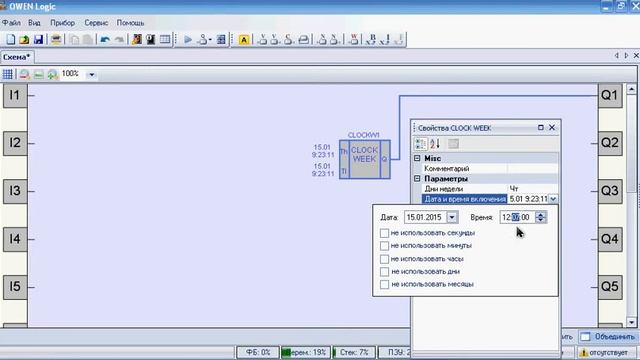Image resolution: width=640 pixels, height=360 pixels.
Task: Select the I3 input block
Action: click(x=15, y=191)
